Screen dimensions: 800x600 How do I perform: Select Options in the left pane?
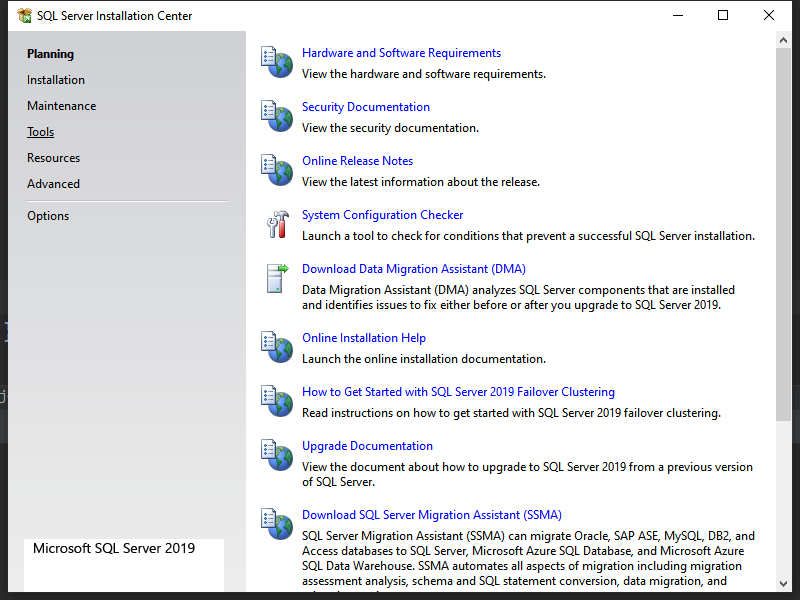click(48, 216)
